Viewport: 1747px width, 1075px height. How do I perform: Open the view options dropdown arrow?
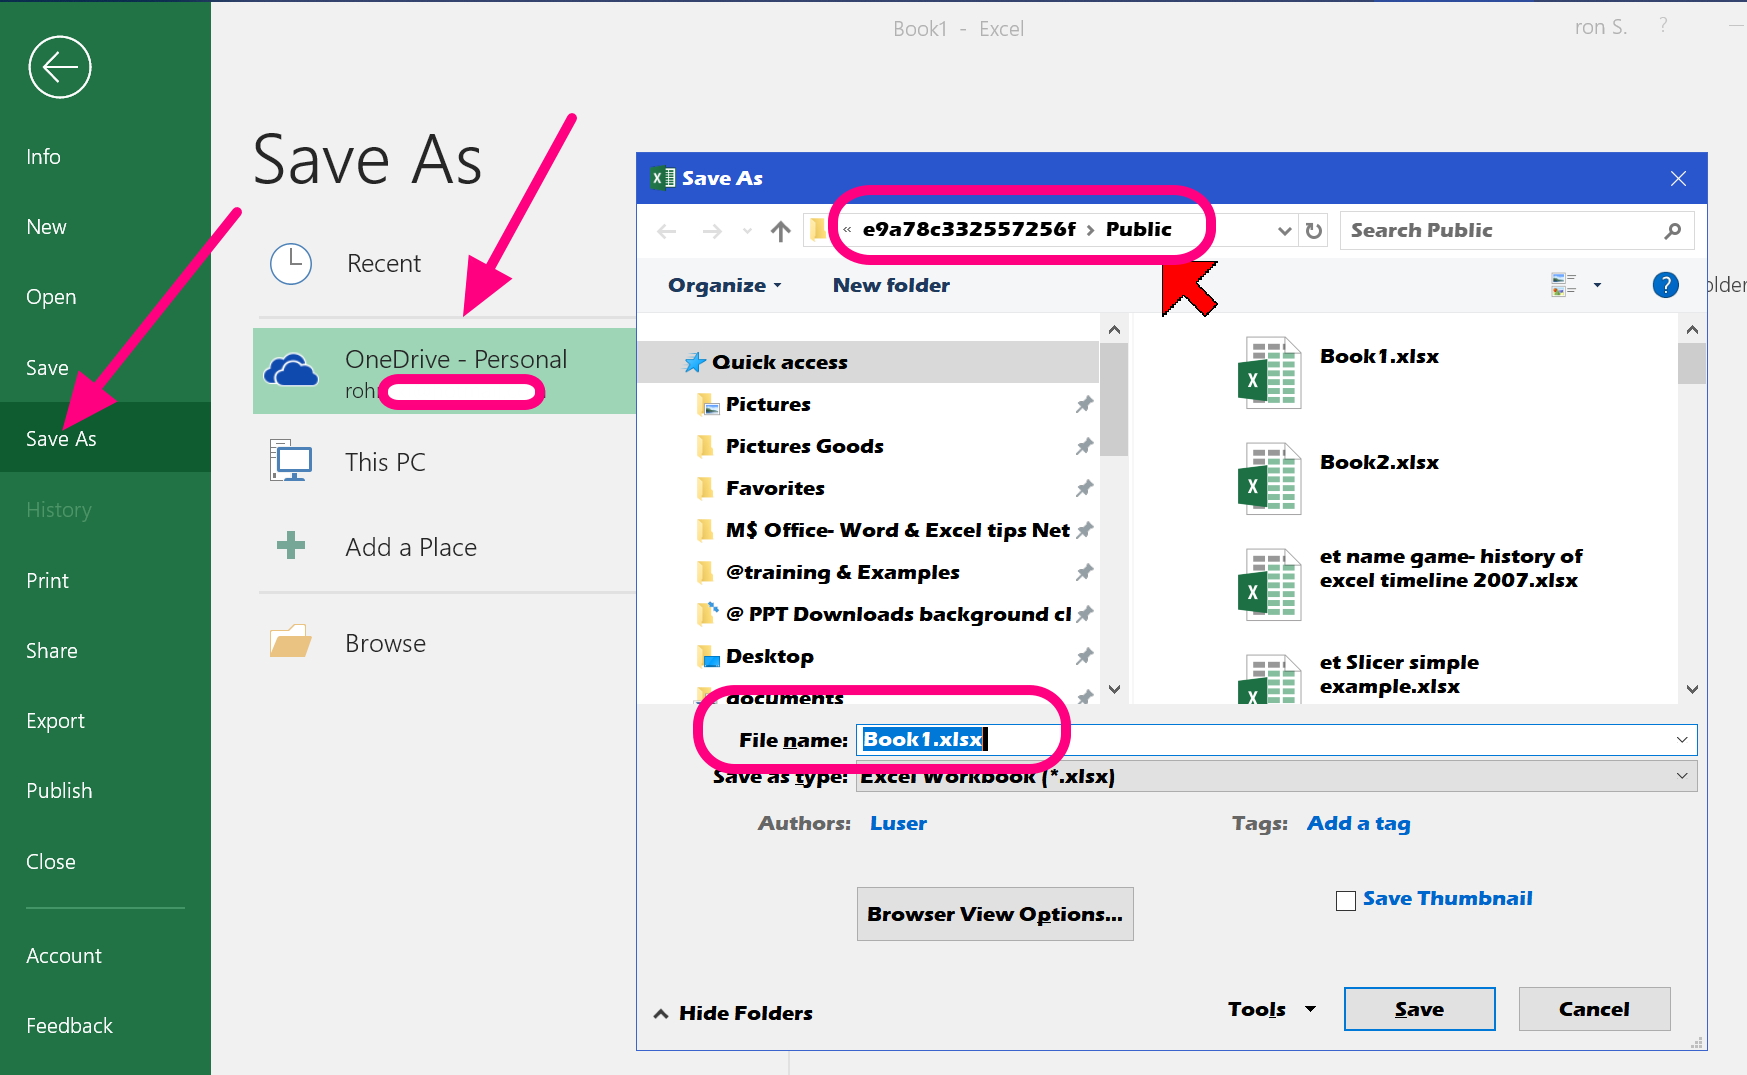1597,285
